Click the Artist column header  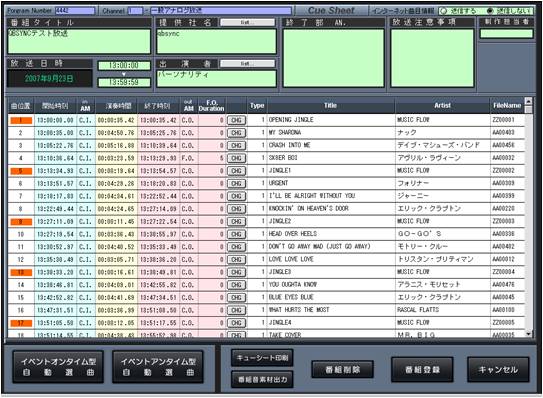443,106
